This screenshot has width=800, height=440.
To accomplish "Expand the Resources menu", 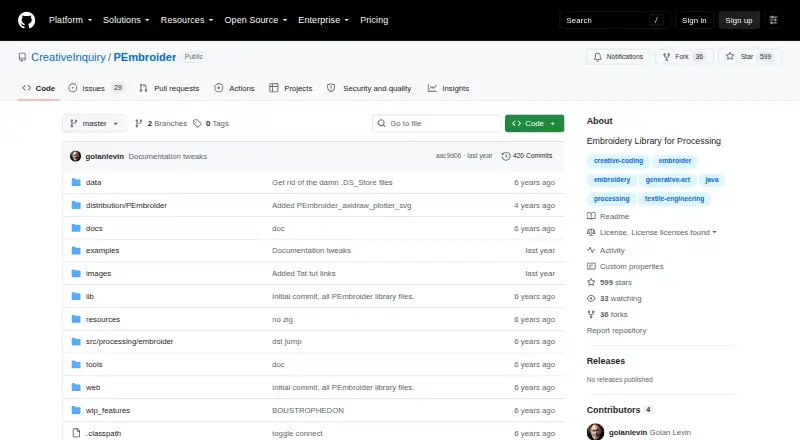I will pyautogui.click(x=187, y=20).
